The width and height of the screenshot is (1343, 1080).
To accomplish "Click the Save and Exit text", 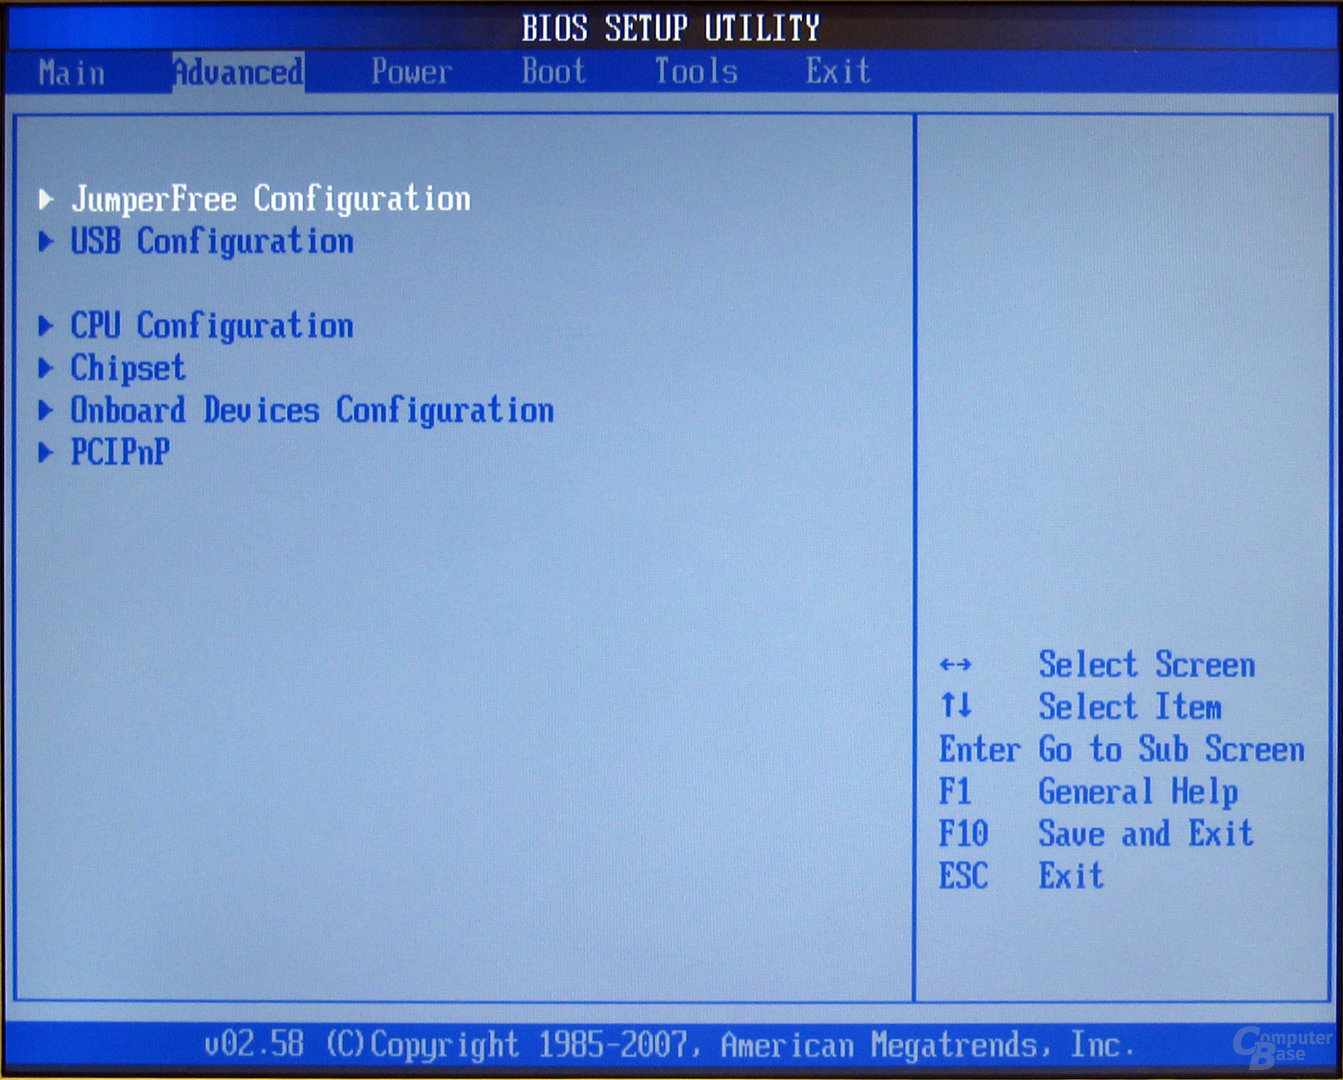I will click(1146, 833).
